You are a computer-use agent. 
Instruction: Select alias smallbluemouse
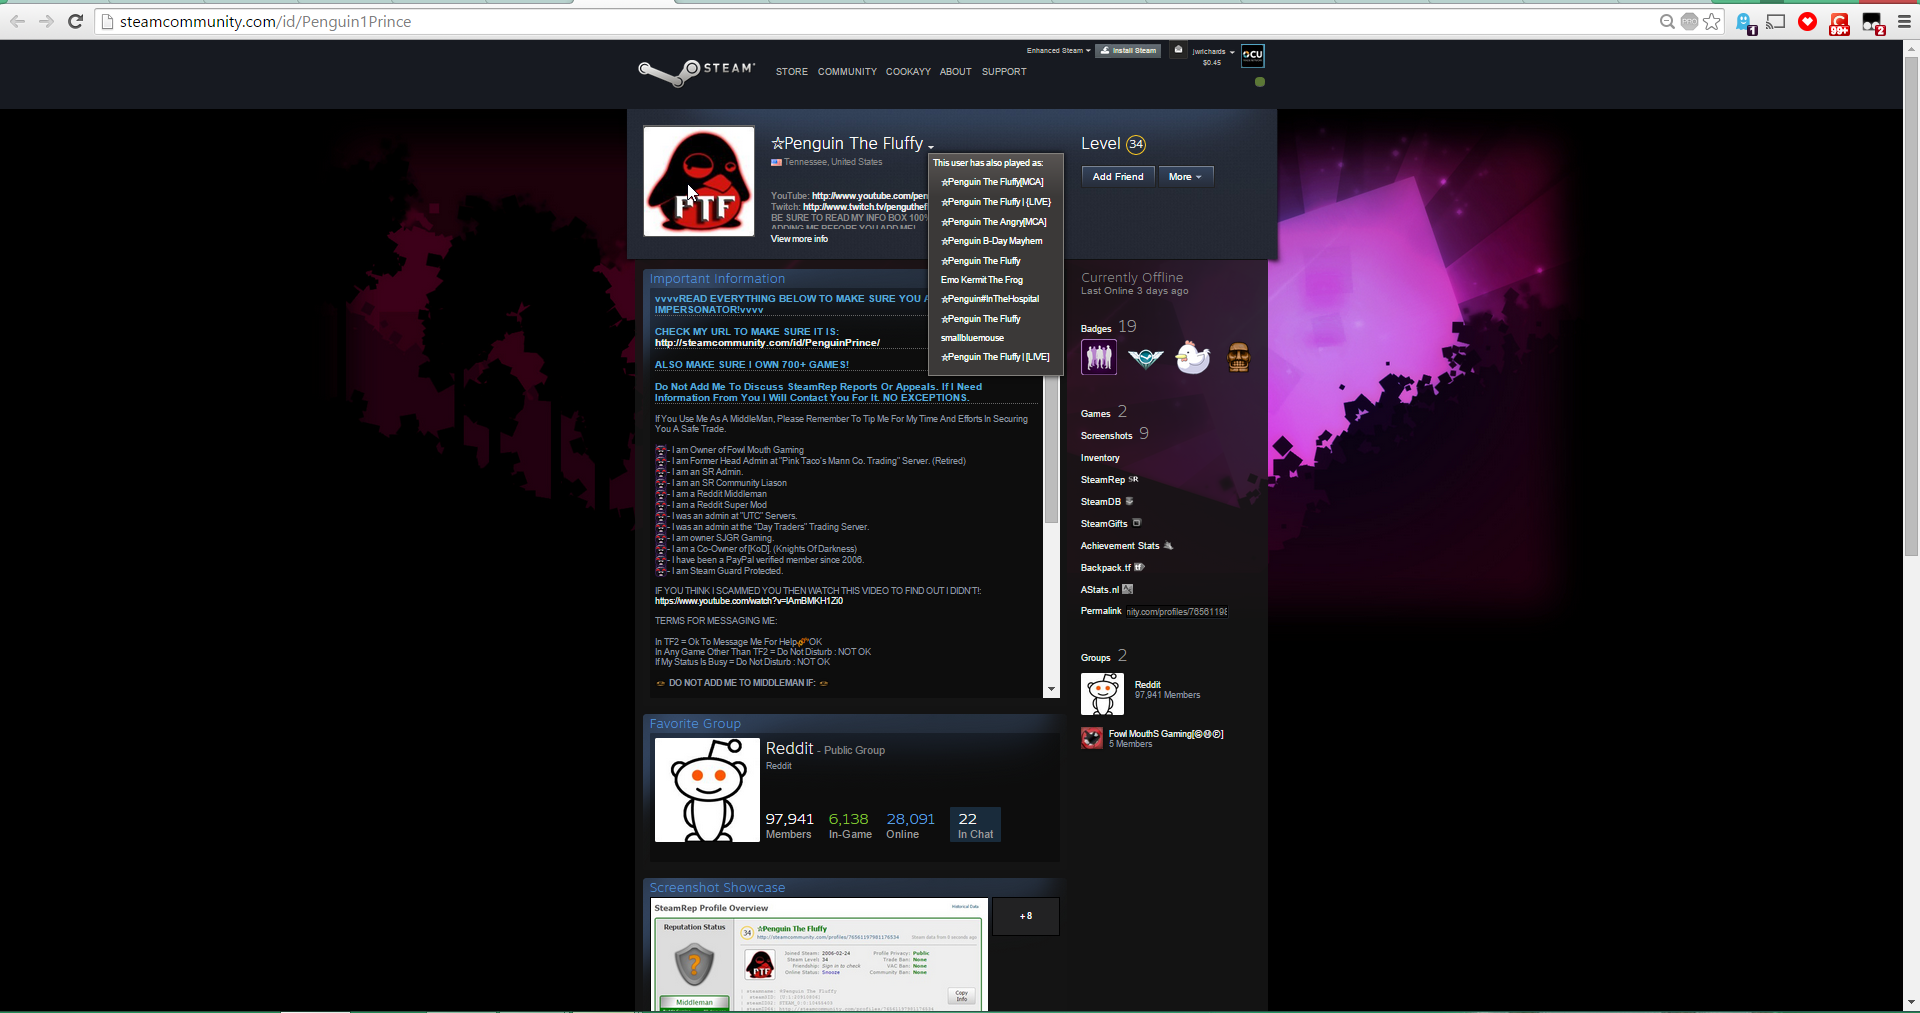point(972,338)
